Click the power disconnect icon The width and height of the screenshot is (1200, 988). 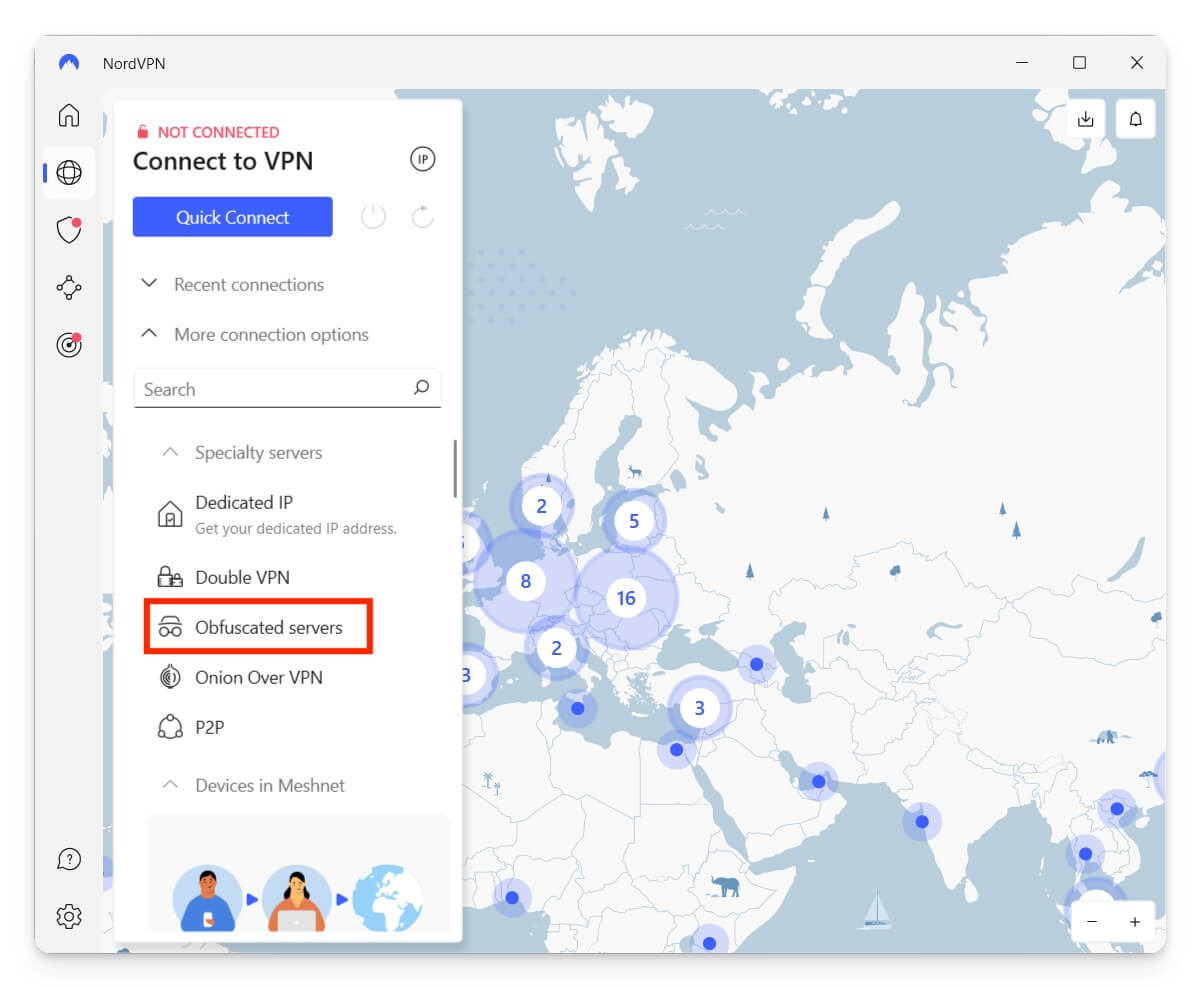(x=373, y=216)
